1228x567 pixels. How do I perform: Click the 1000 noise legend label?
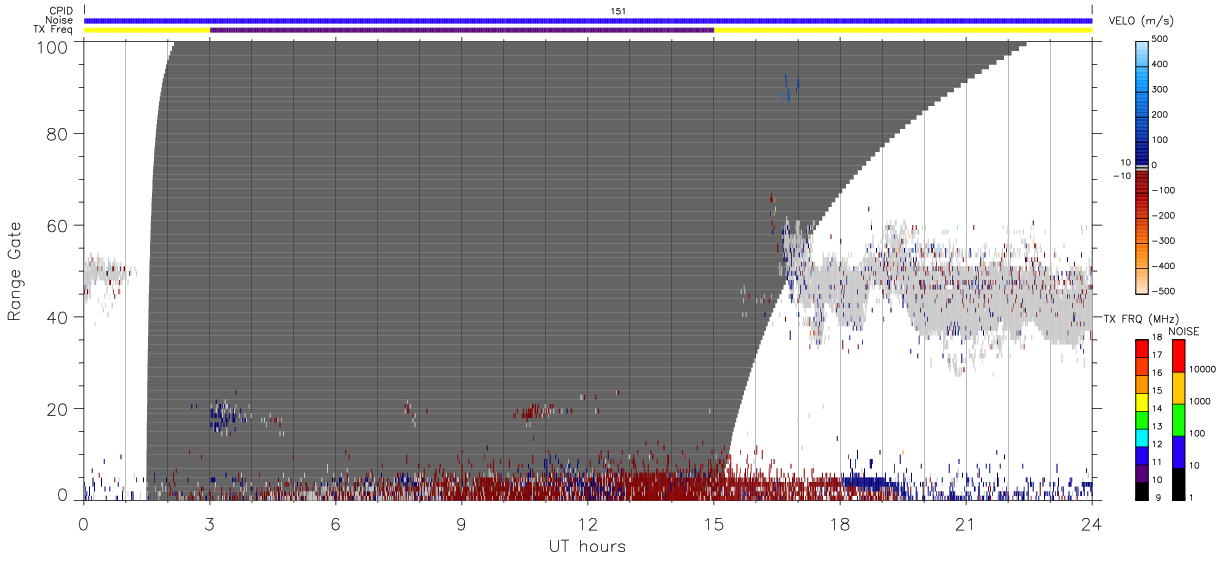click(x=1201, y=401)
